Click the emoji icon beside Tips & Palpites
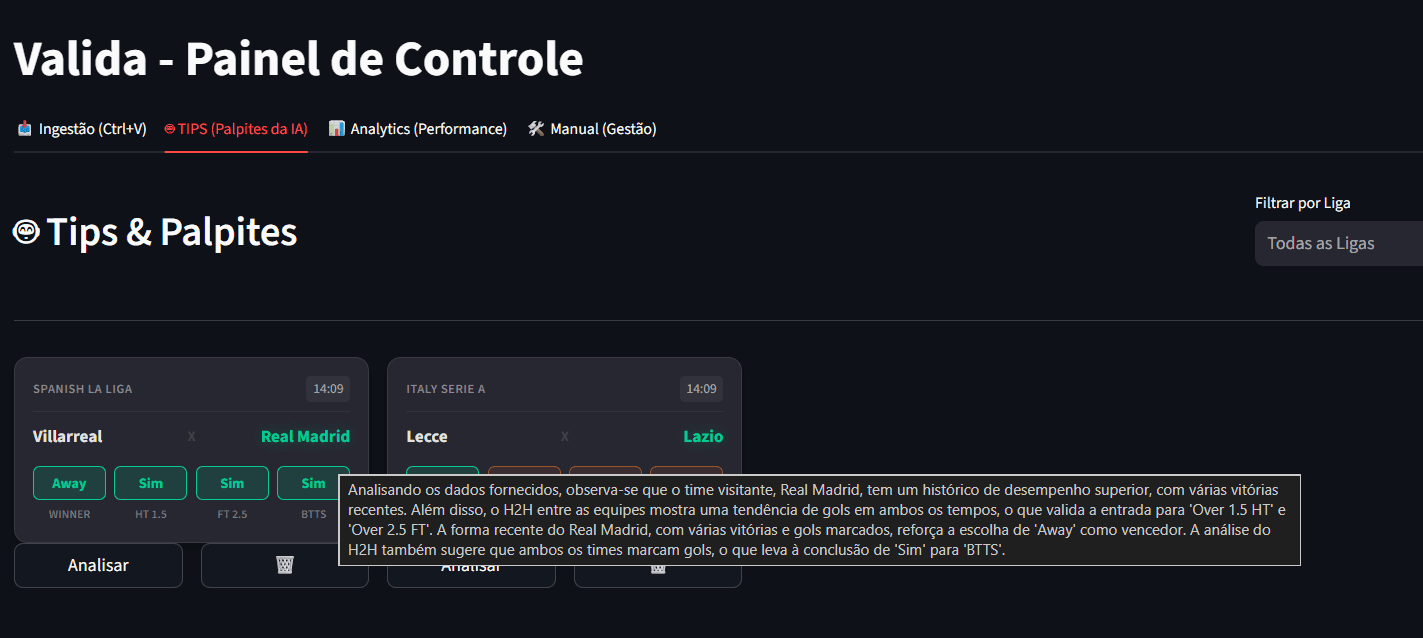 click(26, 232)
